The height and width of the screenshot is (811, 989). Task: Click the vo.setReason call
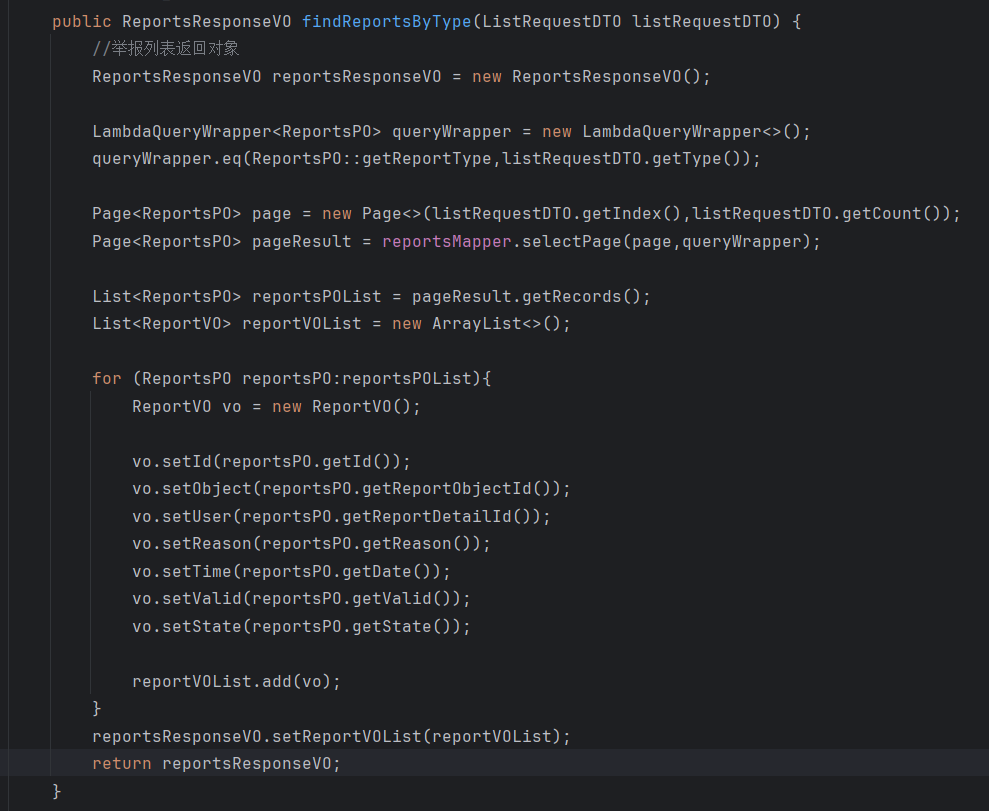point(192,543)
